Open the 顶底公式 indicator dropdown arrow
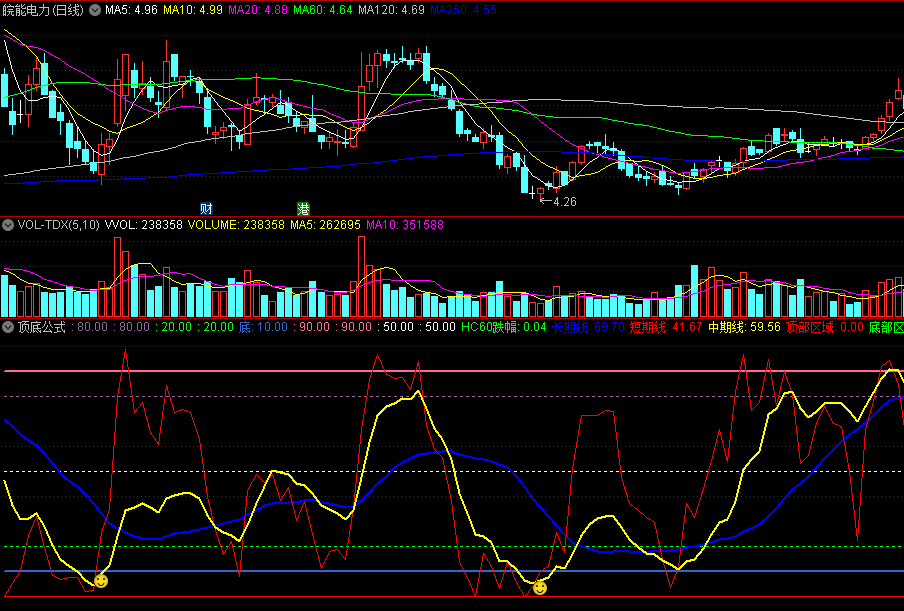The image size is (904, 611). (8, 327)
